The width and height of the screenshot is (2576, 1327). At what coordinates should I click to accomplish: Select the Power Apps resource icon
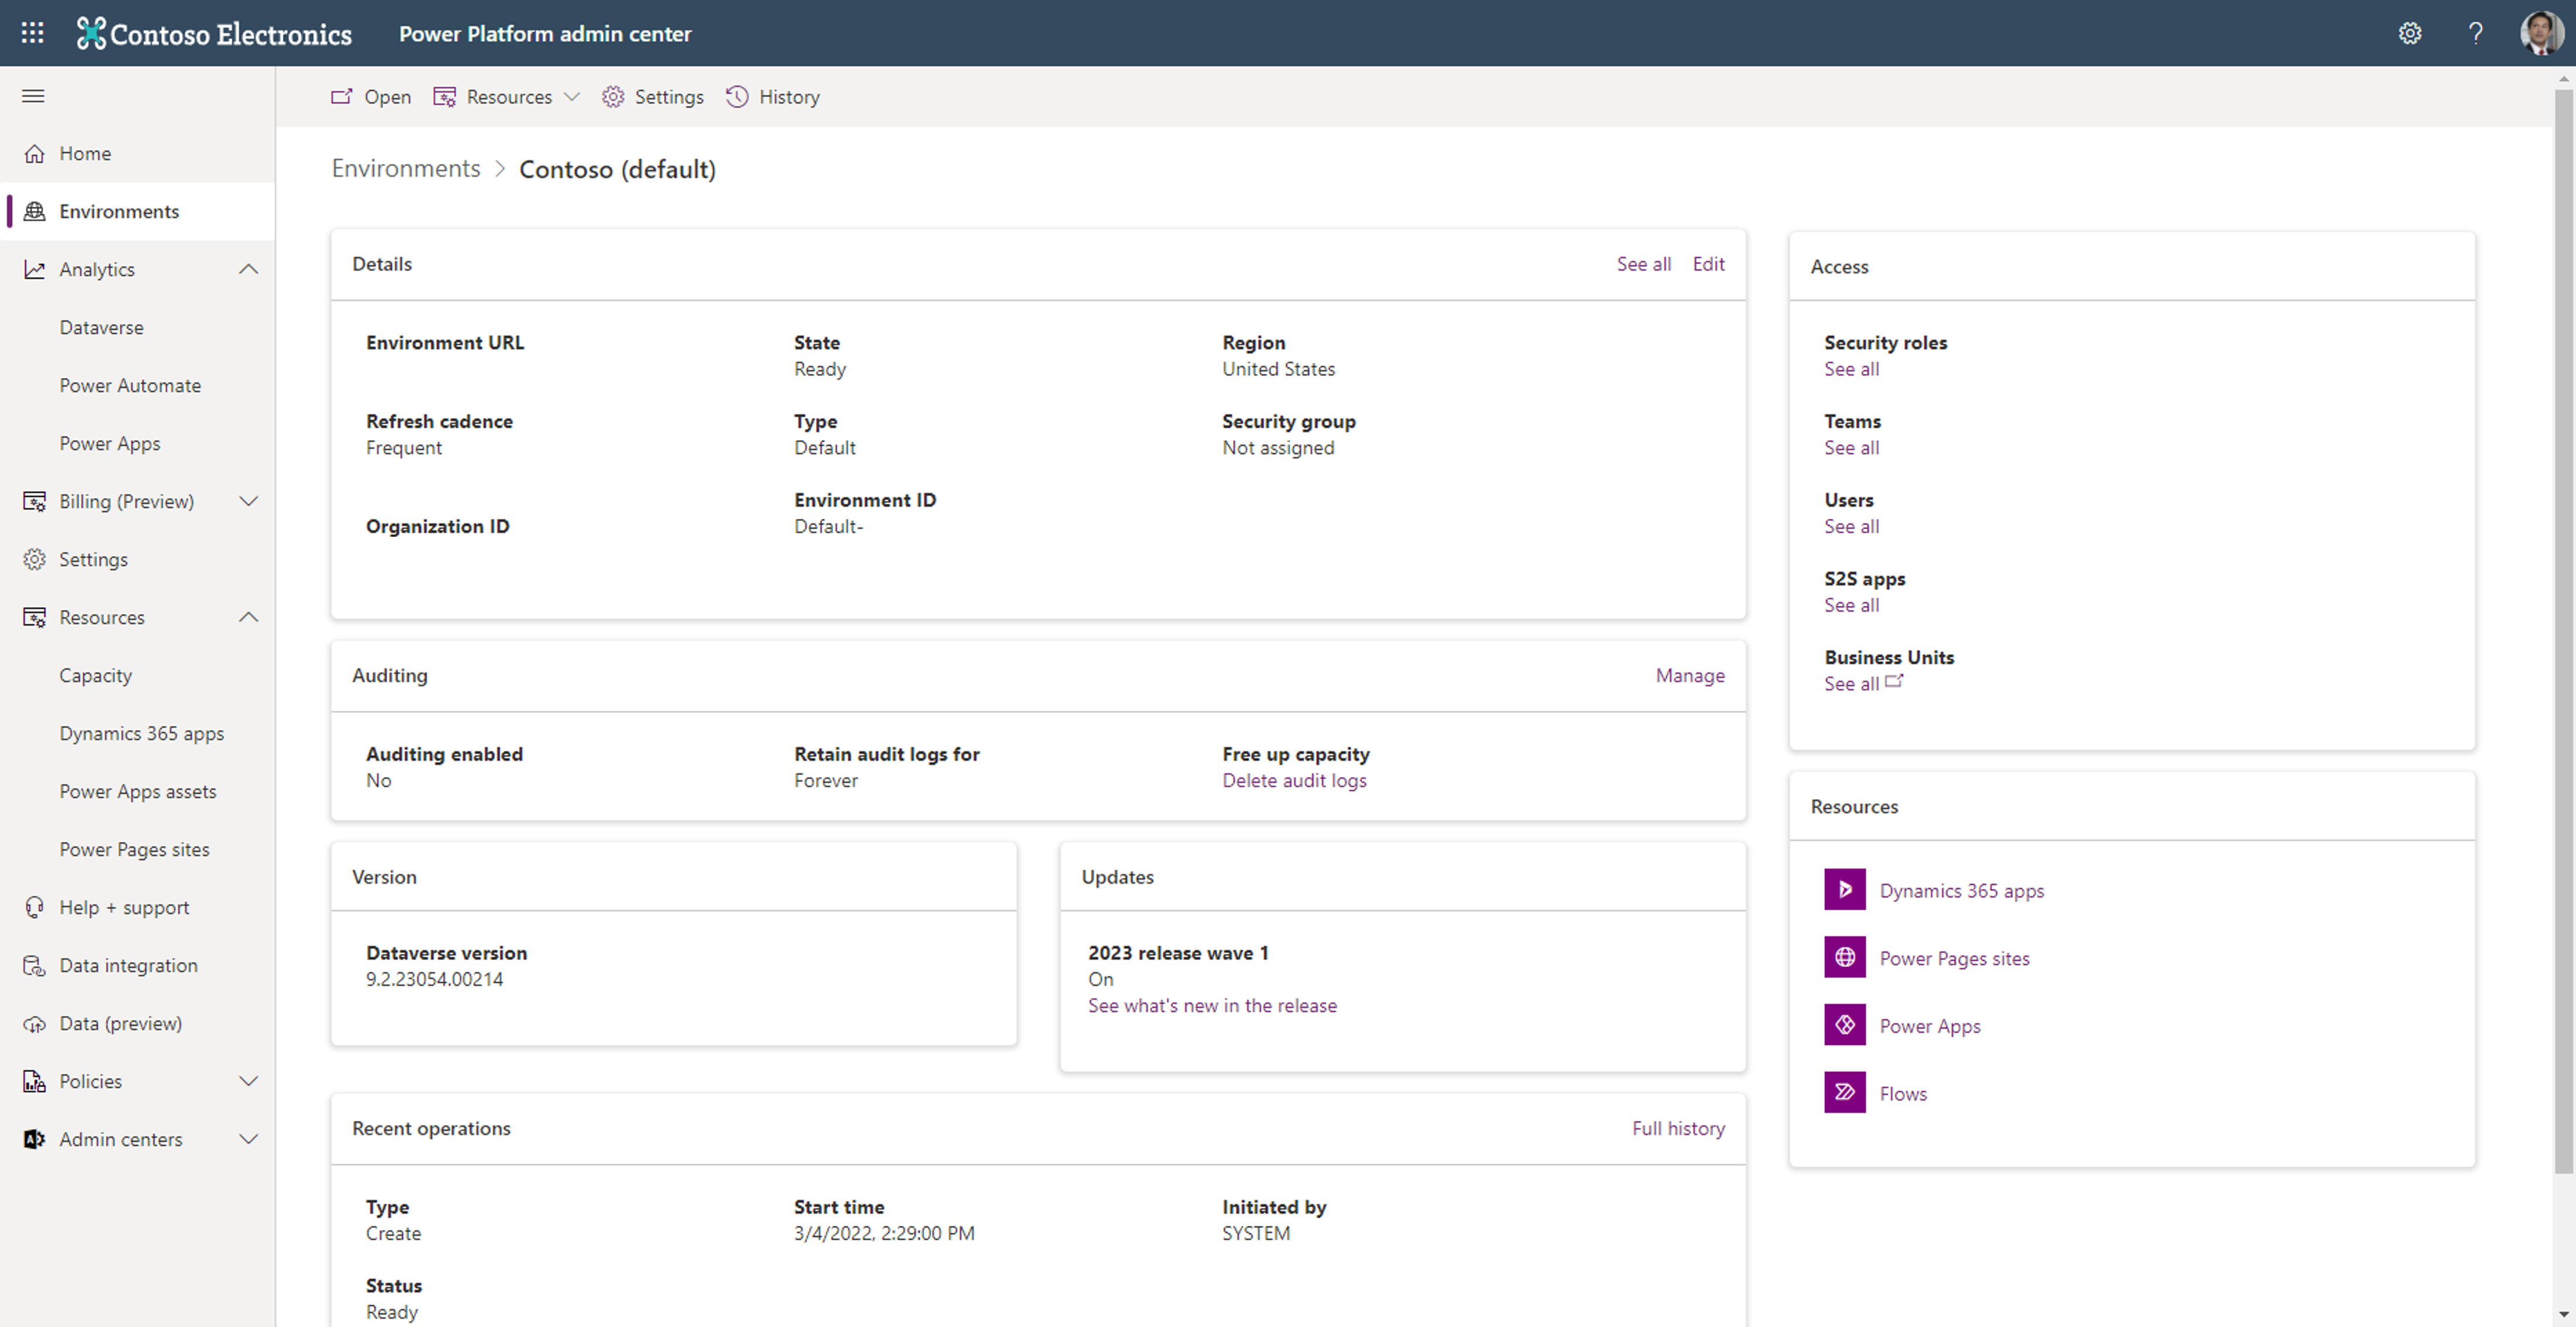click(1844, 1024)
